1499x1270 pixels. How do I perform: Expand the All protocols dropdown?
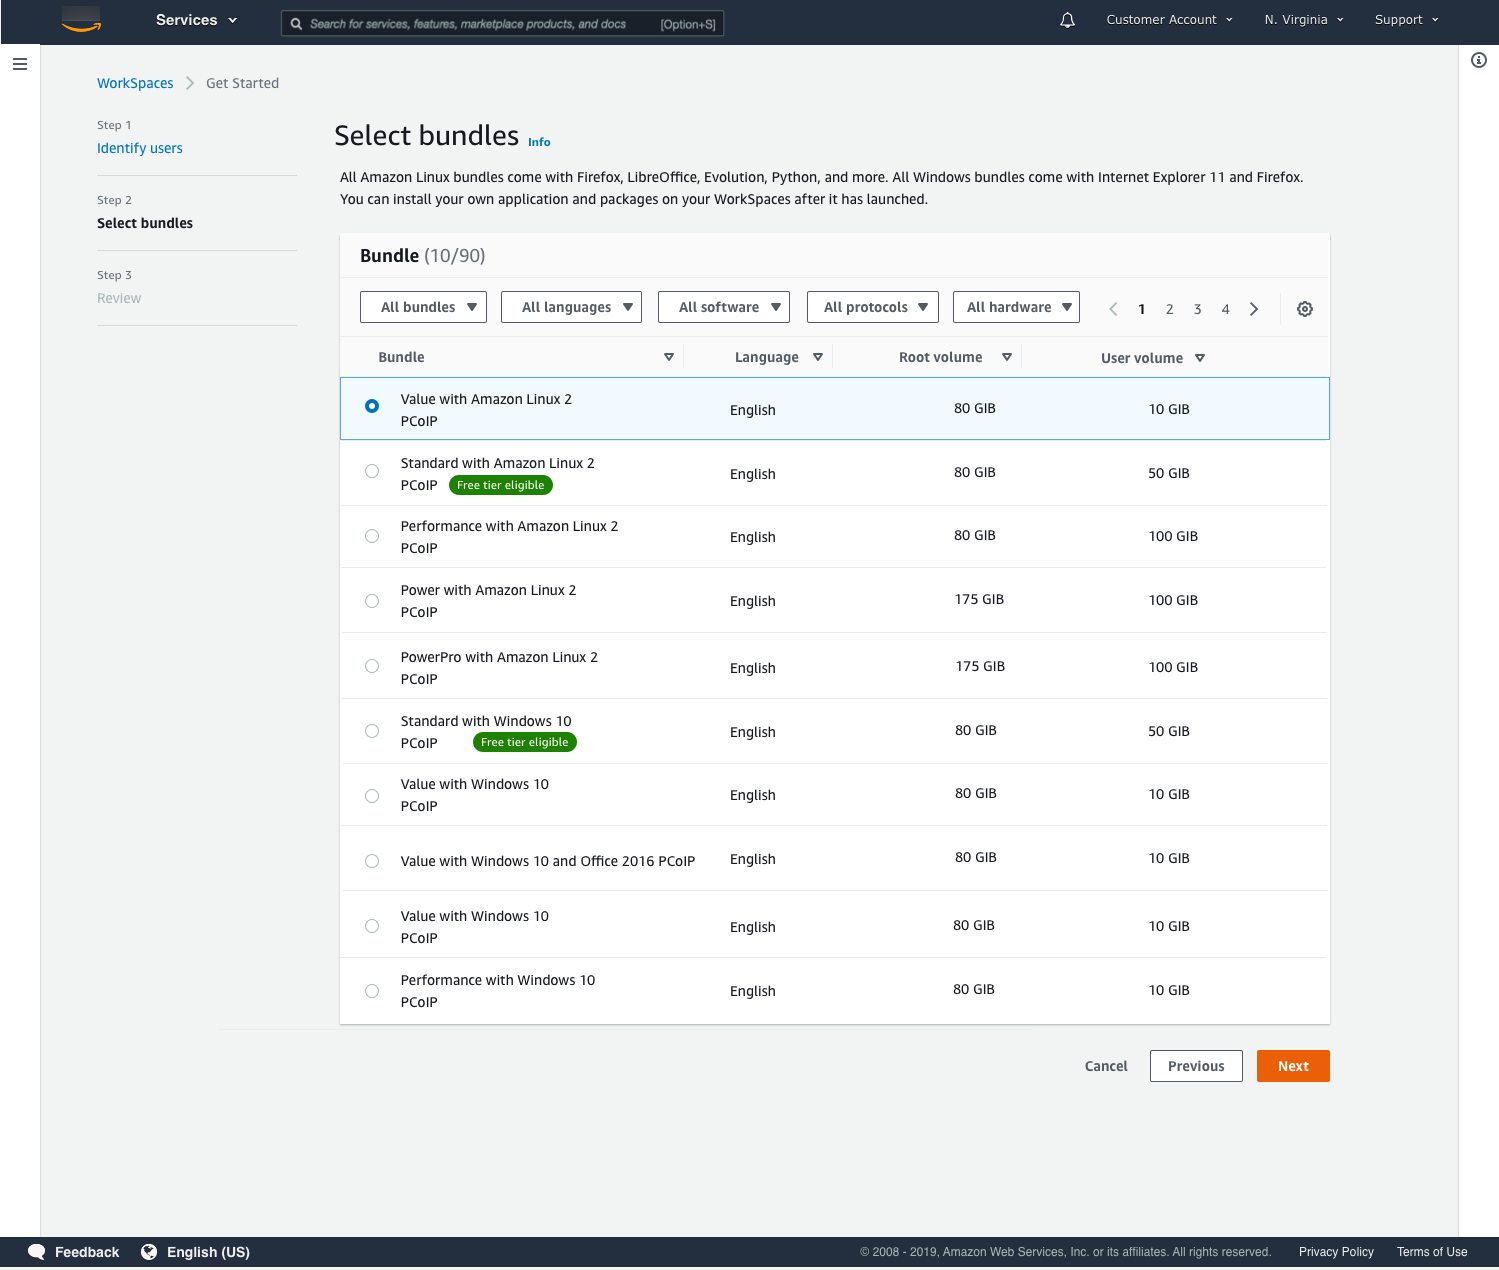point(872,307)
